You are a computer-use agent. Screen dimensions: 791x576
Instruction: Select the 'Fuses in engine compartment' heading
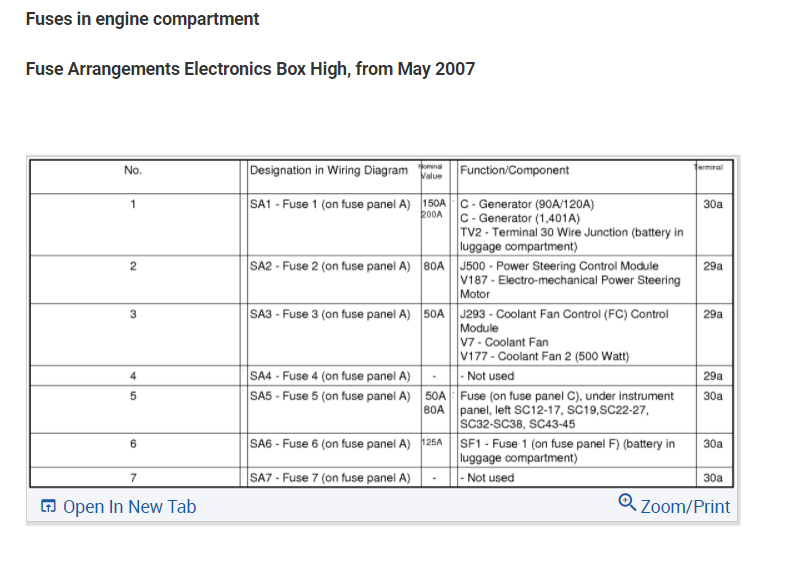[x=142, y=19]
